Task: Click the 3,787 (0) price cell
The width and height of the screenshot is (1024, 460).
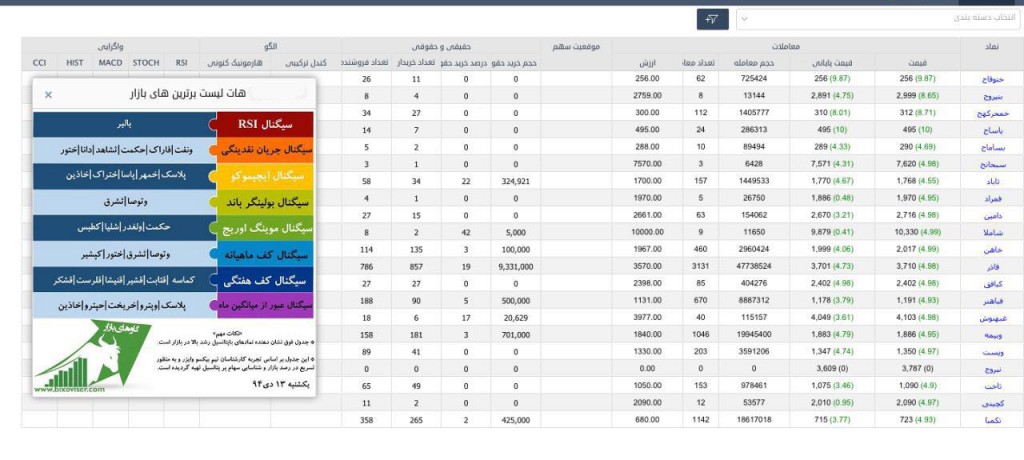Action: click(918, 369)
